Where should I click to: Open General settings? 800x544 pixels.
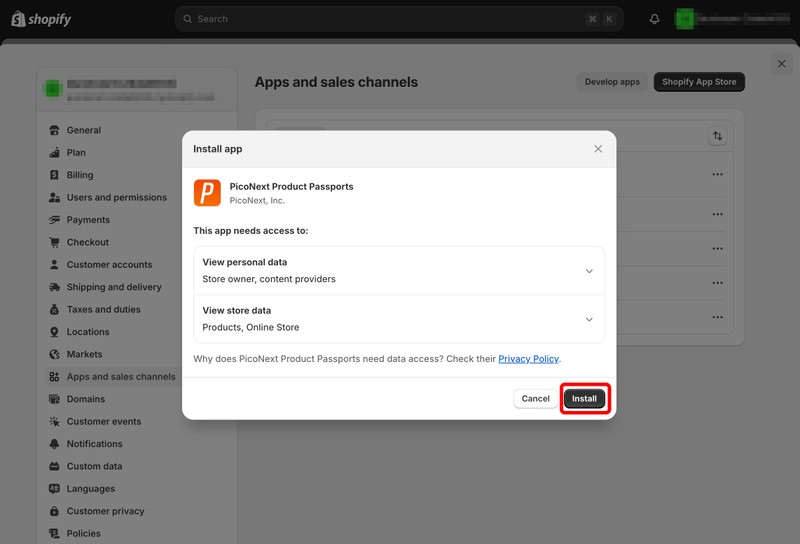click(x=84, y=130)
